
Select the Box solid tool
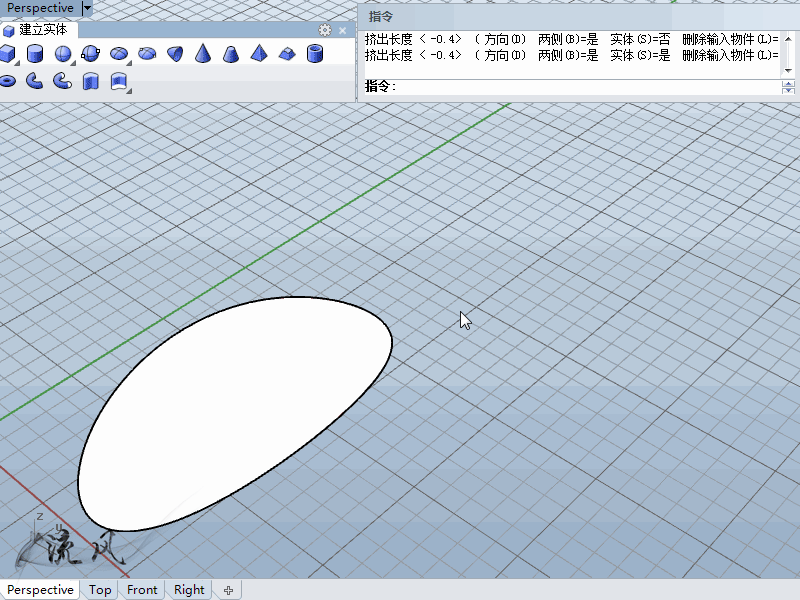click(7, 54)
